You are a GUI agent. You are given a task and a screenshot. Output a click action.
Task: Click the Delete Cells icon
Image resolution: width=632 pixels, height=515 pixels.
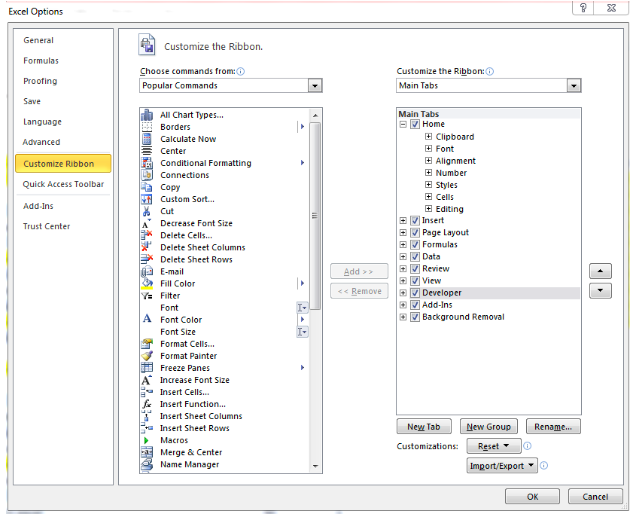pos(147,235)
